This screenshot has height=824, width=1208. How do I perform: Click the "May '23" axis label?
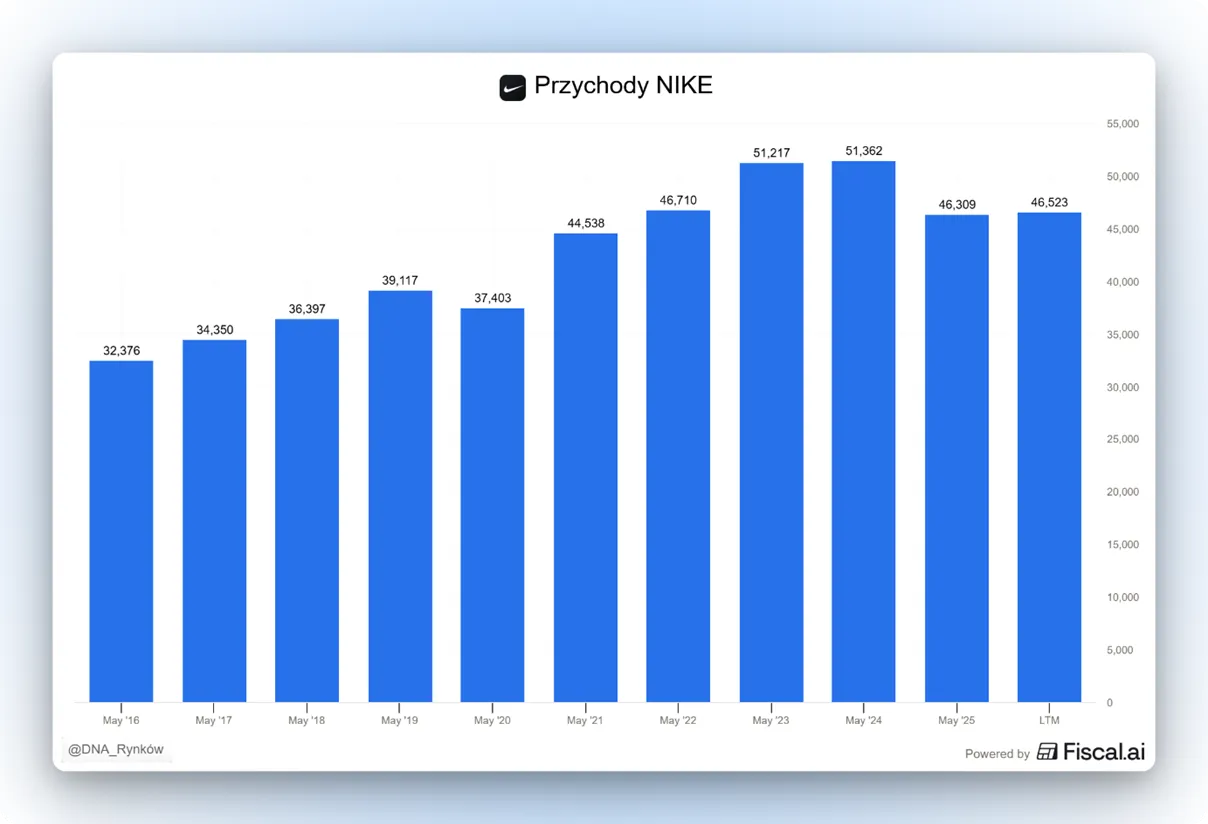click(771, 720)
